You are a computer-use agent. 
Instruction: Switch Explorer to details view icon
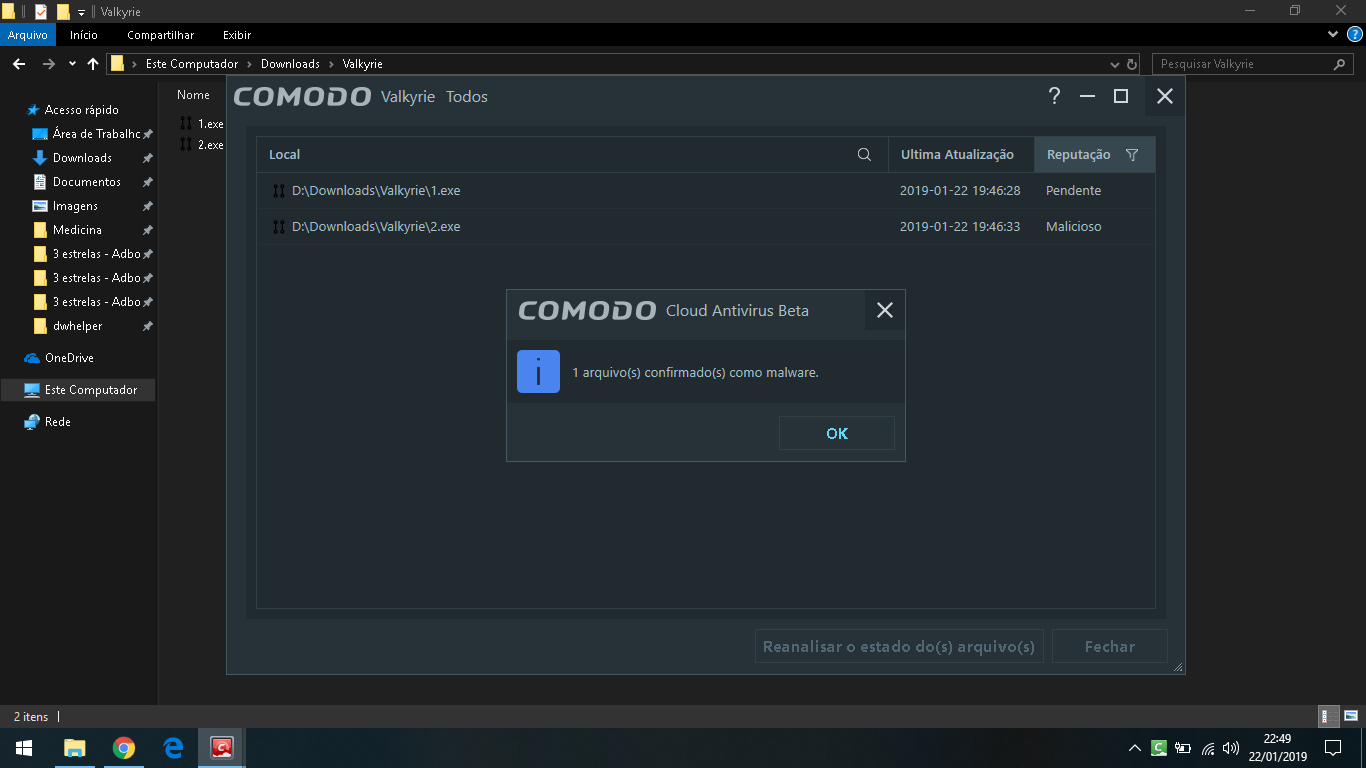pos(1329,716)
